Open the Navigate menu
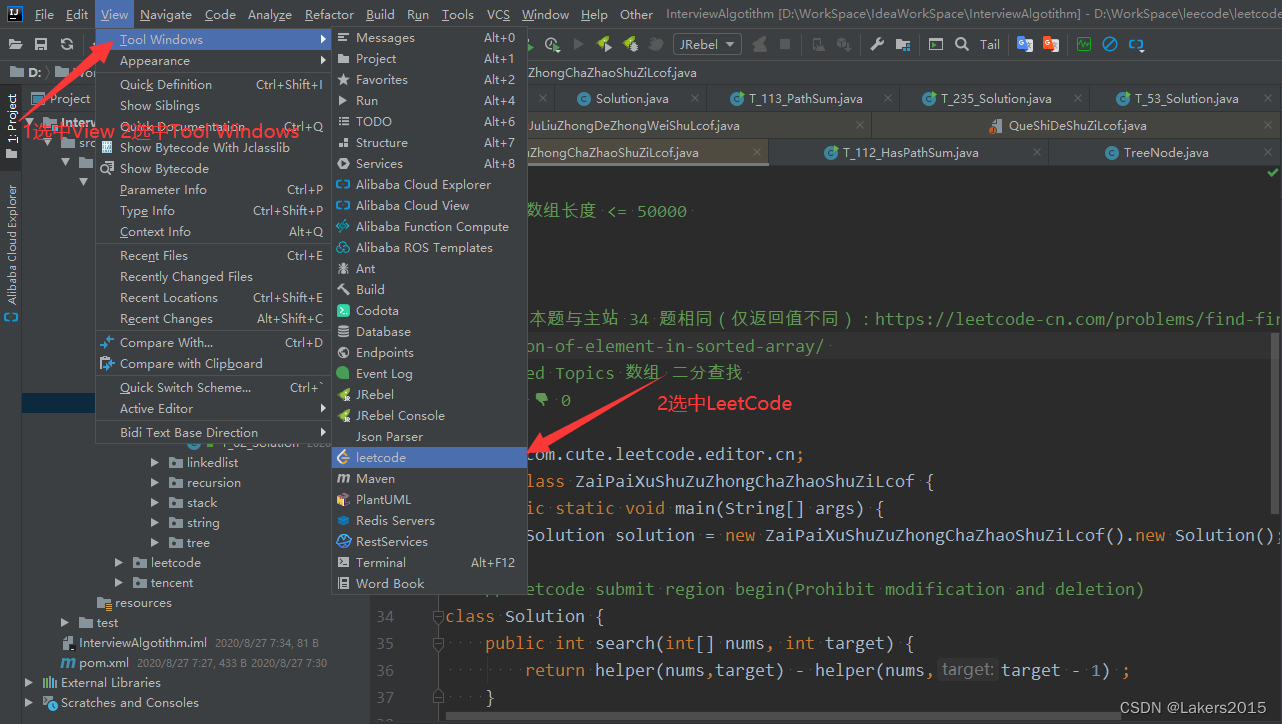 [166, 14]
